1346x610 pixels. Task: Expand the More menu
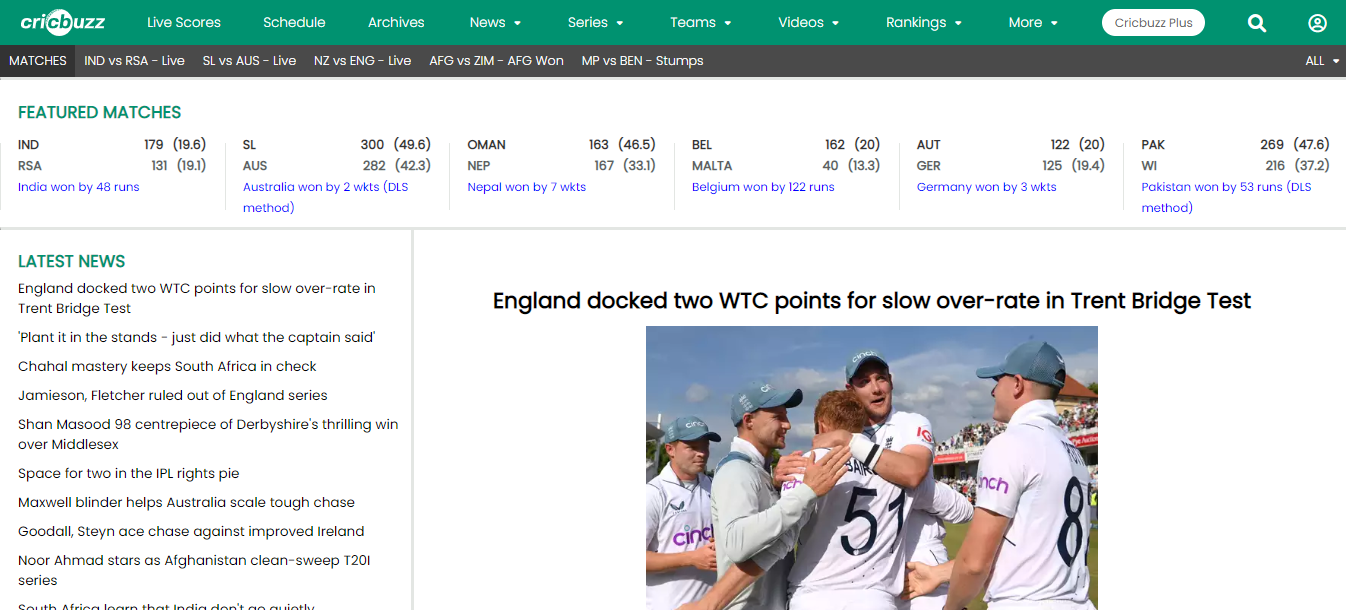coord(1032,22)
